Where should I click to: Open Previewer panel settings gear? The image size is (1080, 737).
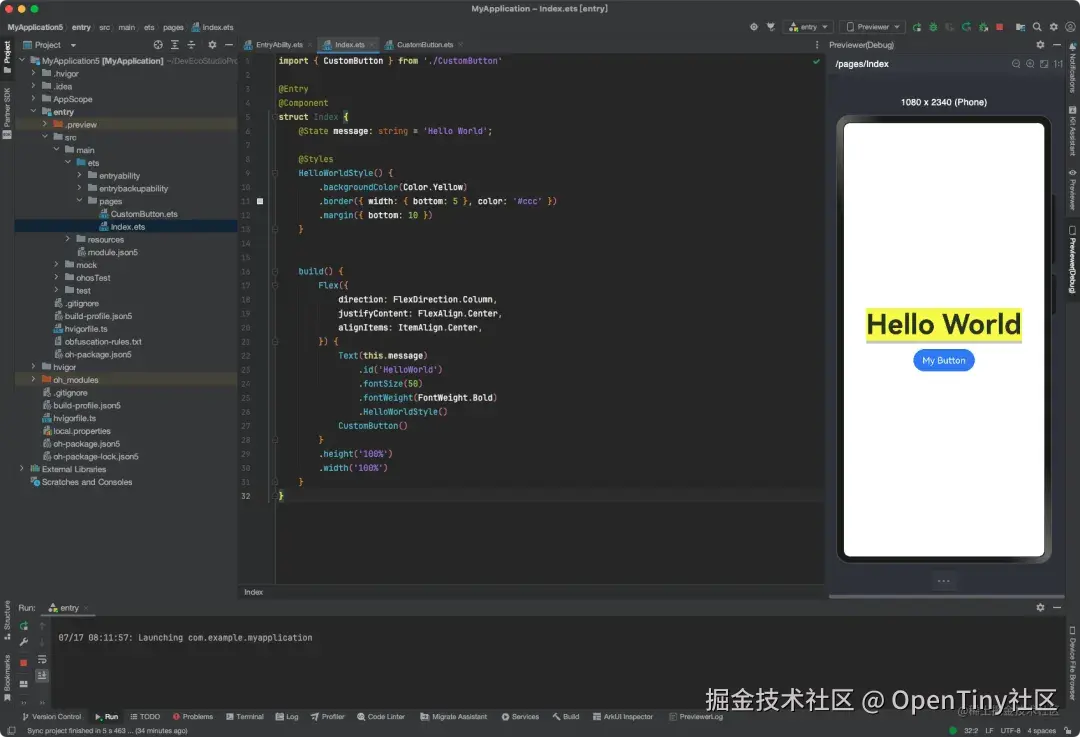(1040, 45)
